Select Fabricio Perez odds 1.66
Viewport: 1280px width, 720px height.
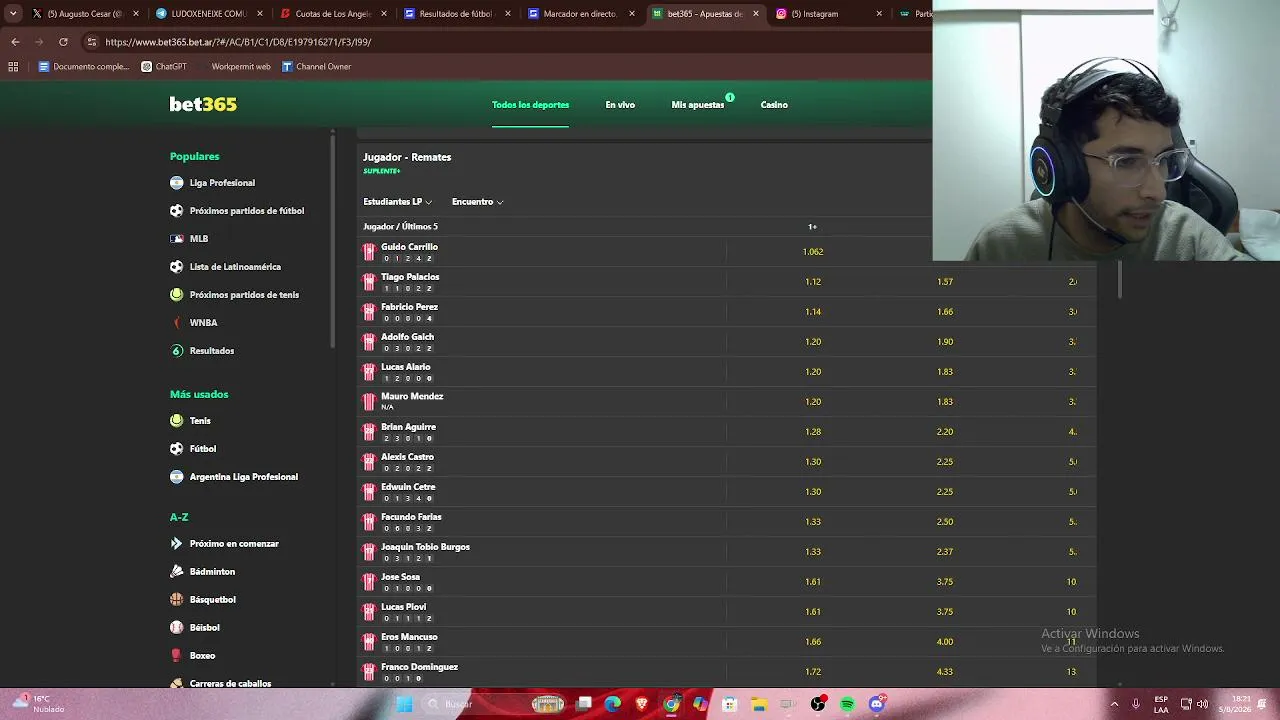945,312
